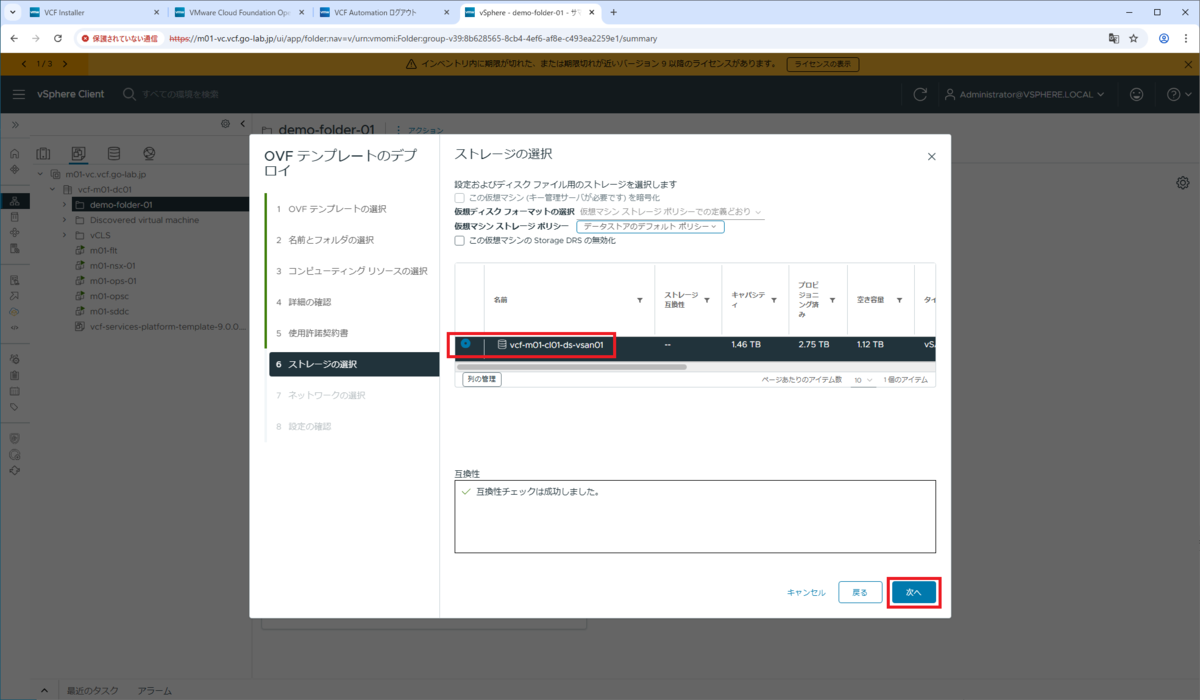Expand demo-folder-01 tree node
Image resolution: width=1200 pixels, height=700 pixels.
65,204
